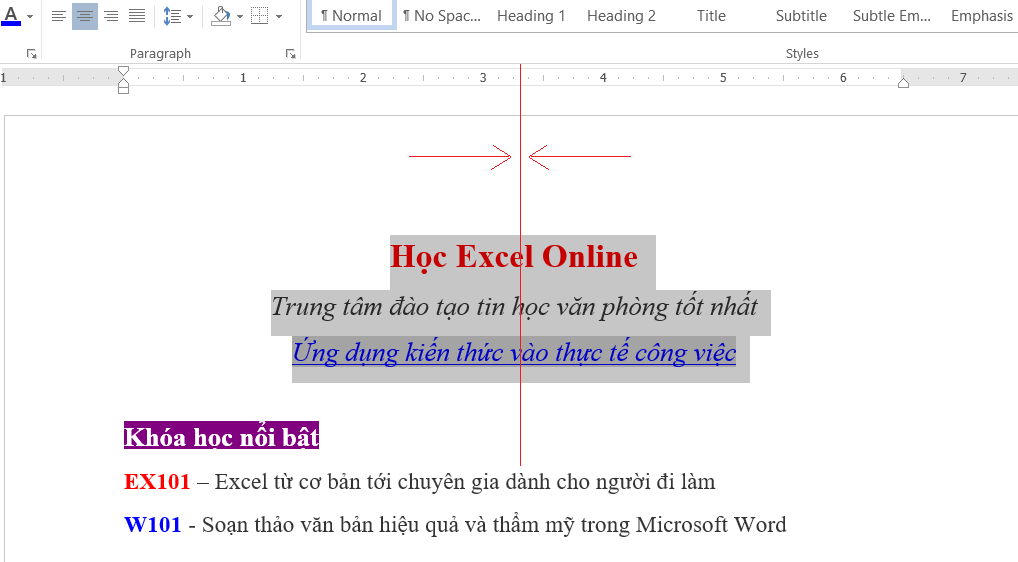
Task: Align text left
Action: pyautogui.click(x=58, y=16)
